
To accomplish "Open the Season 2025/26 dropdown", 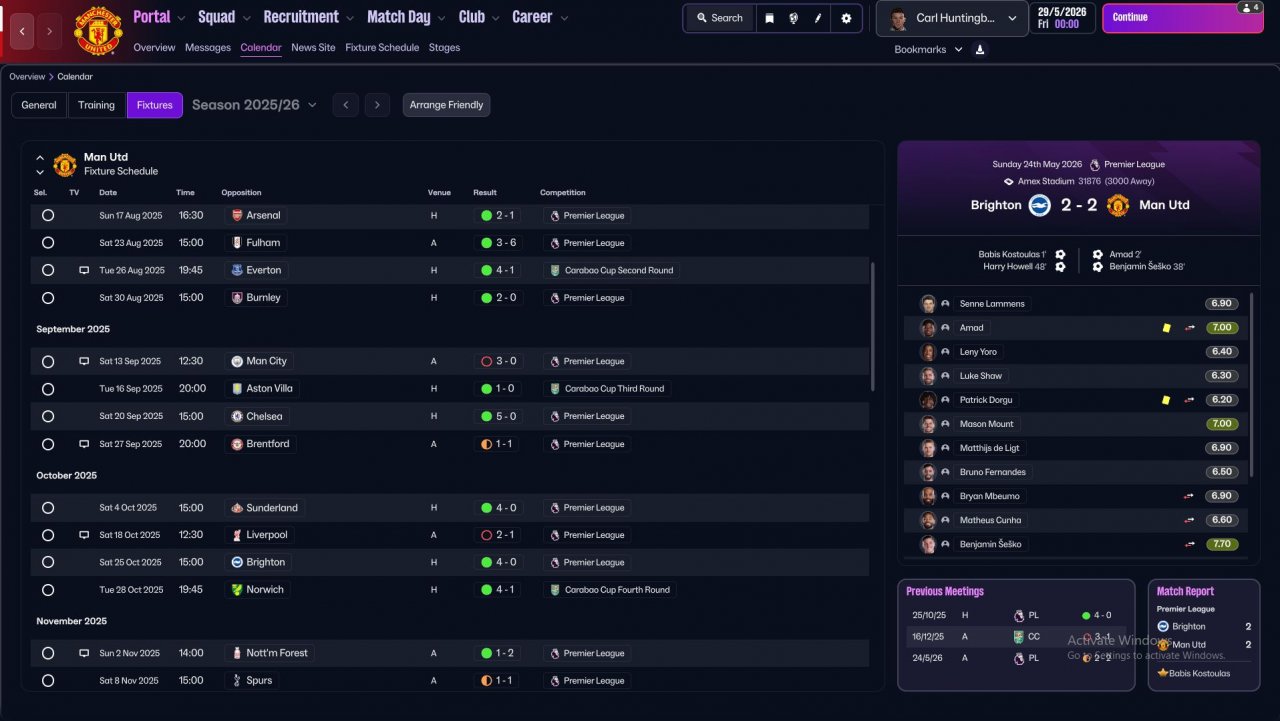I will 254,105.
